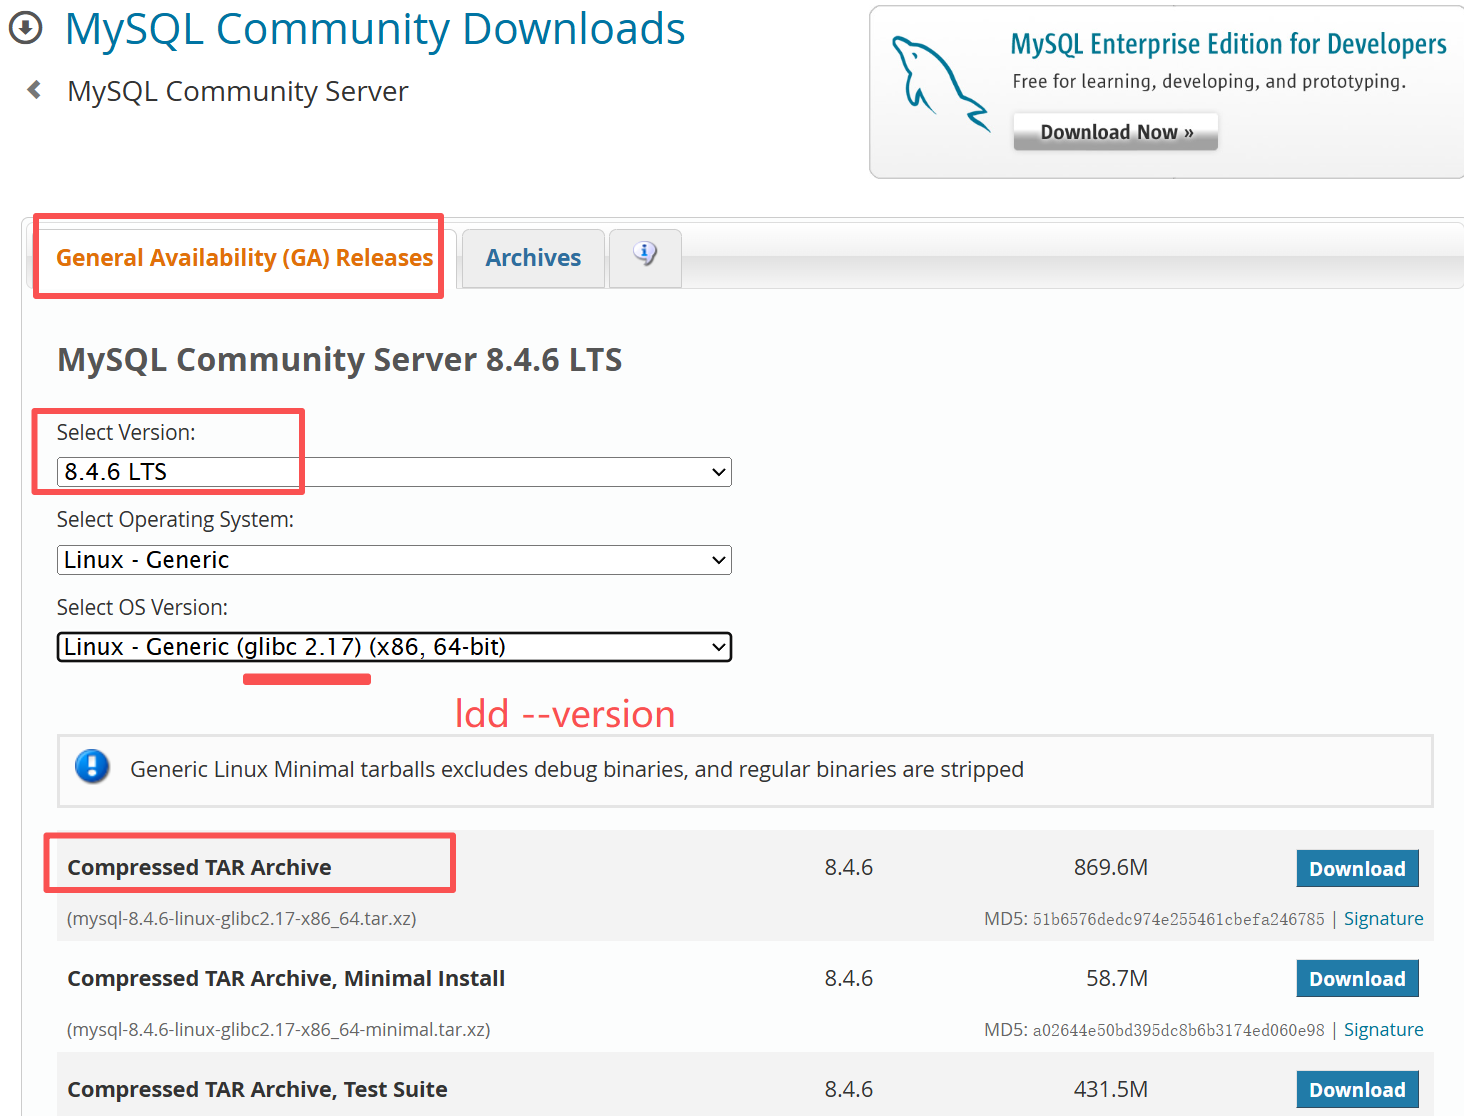Click the back arrow beside MySQL Community Server
The image size is (1464, 1116).
pos(34,90)
